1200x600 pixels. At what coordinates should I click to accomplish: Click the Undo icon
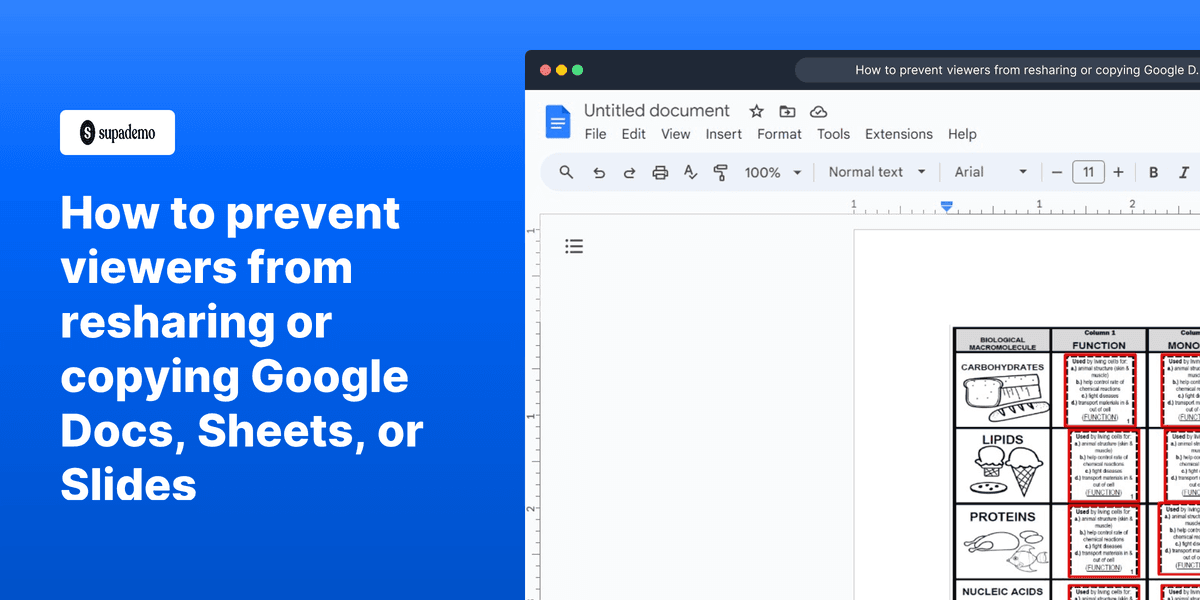[x=599, y=171]
